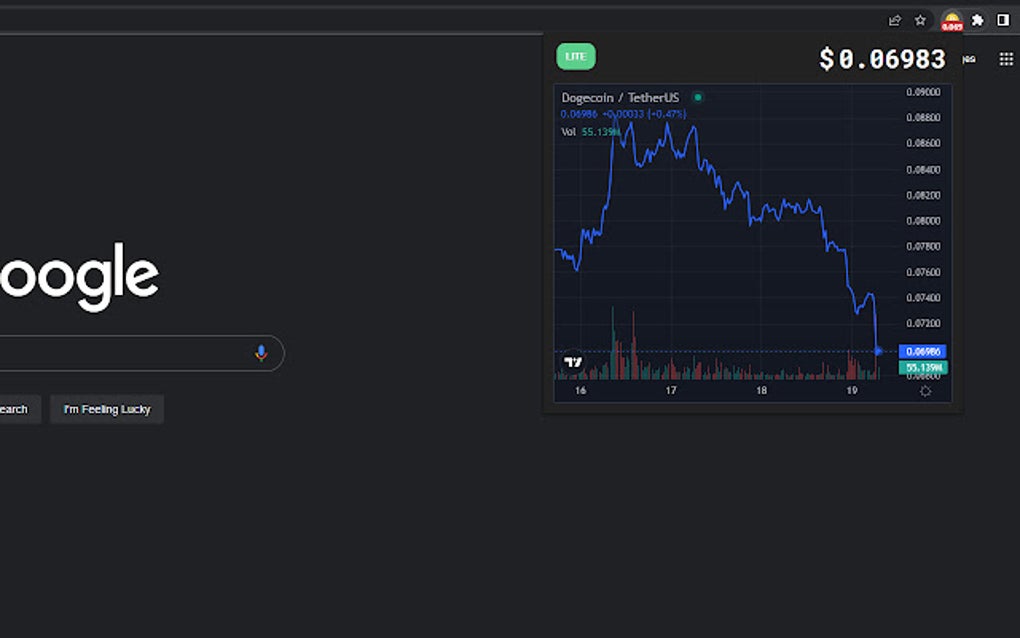Open chart settings gear icon
The height and width of the screenshot is (638, 1020).
[925, 391]
